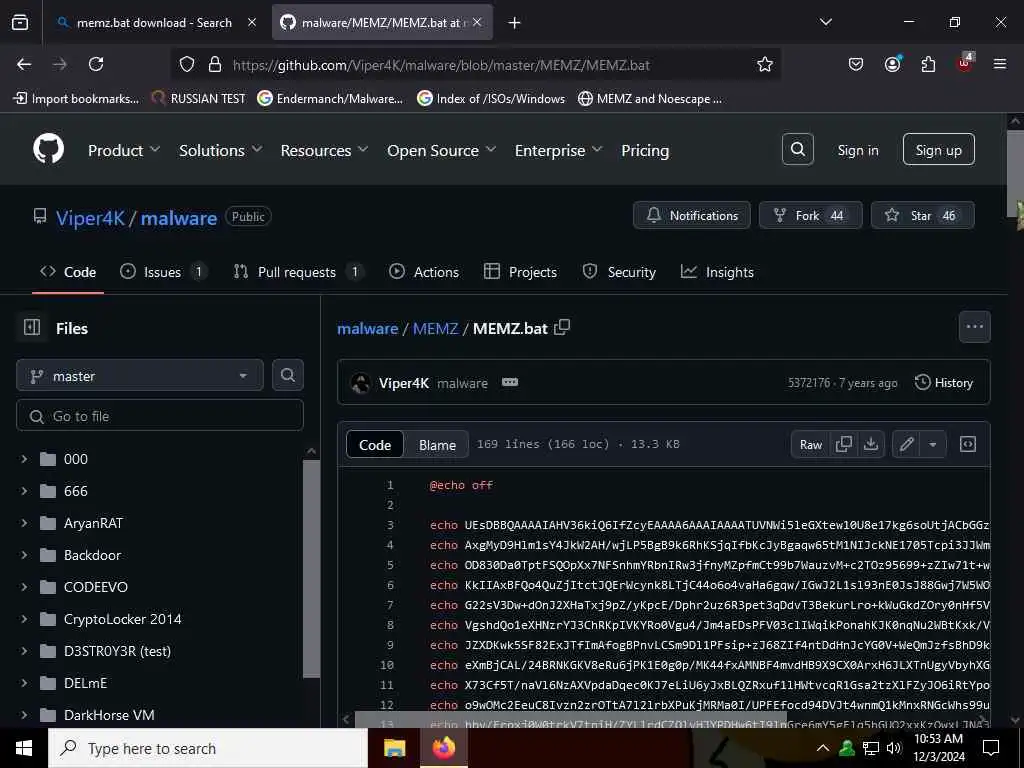Viewport: 1024px width, 768px height.
Task: Expand commit message ellipsis button
Action: [x=510, y=382]
